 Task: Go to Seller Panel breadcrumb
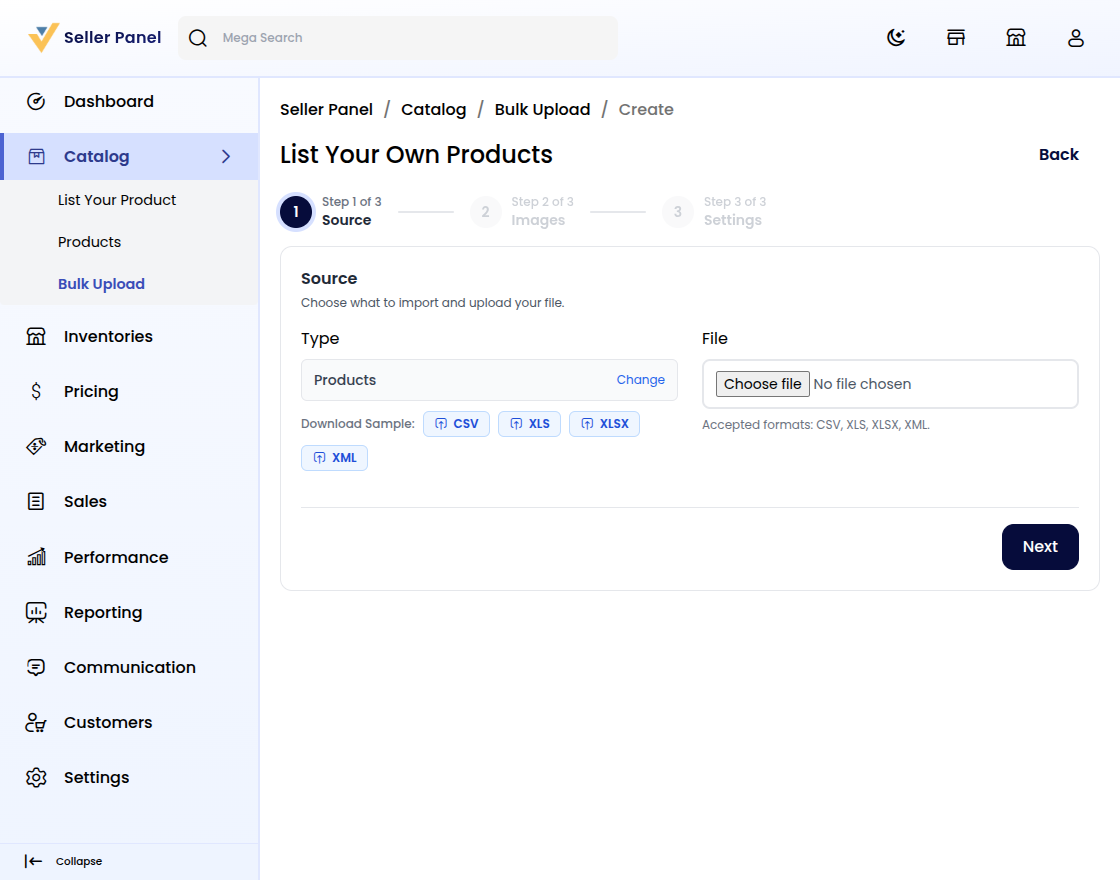point(326,109)
